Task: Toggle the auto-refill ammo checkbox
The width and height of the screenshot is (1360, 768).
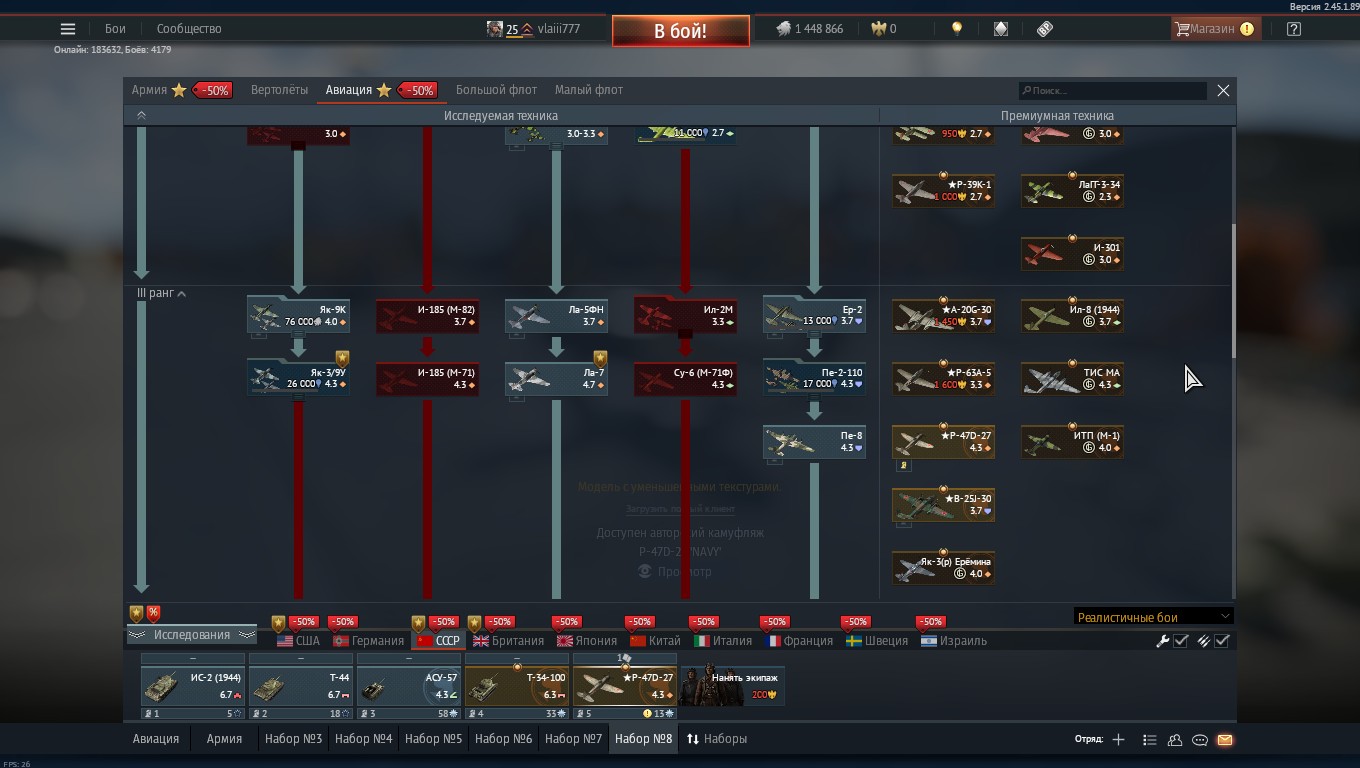Action: coord(1222,641)
